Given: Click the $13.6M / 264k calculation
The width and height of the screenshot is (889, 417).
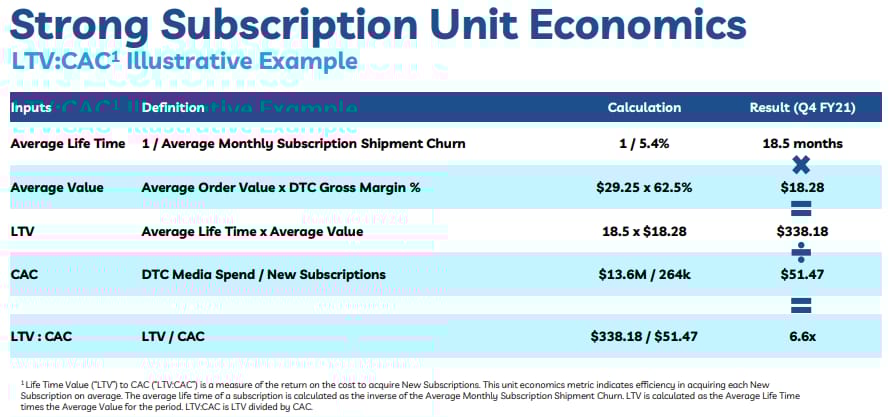Looking at the screenshot, I should point(644,275).
